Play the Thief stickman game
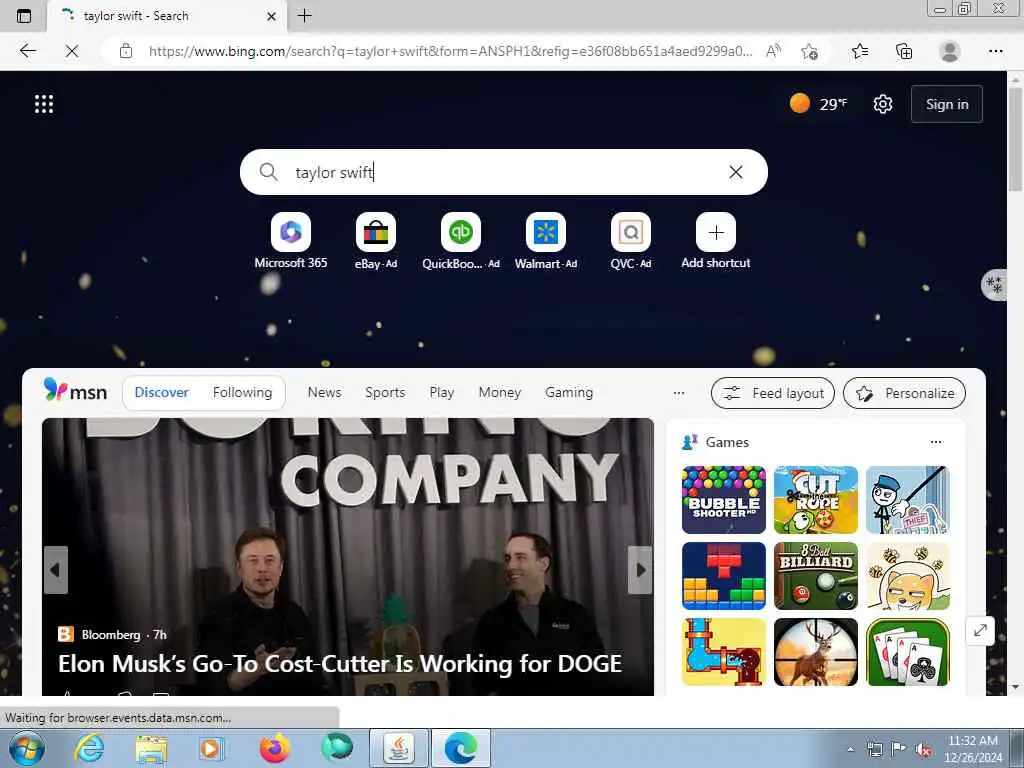 pyautogui.click(x=908, y=500)
